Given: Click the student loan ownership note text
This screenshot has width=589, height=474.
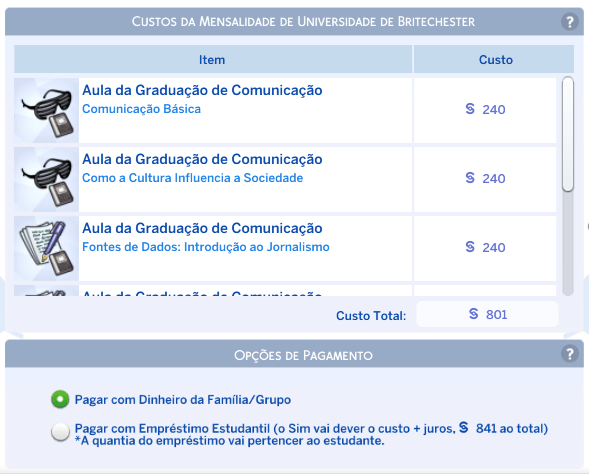Looking at the screenshot, I should (229, 441).
